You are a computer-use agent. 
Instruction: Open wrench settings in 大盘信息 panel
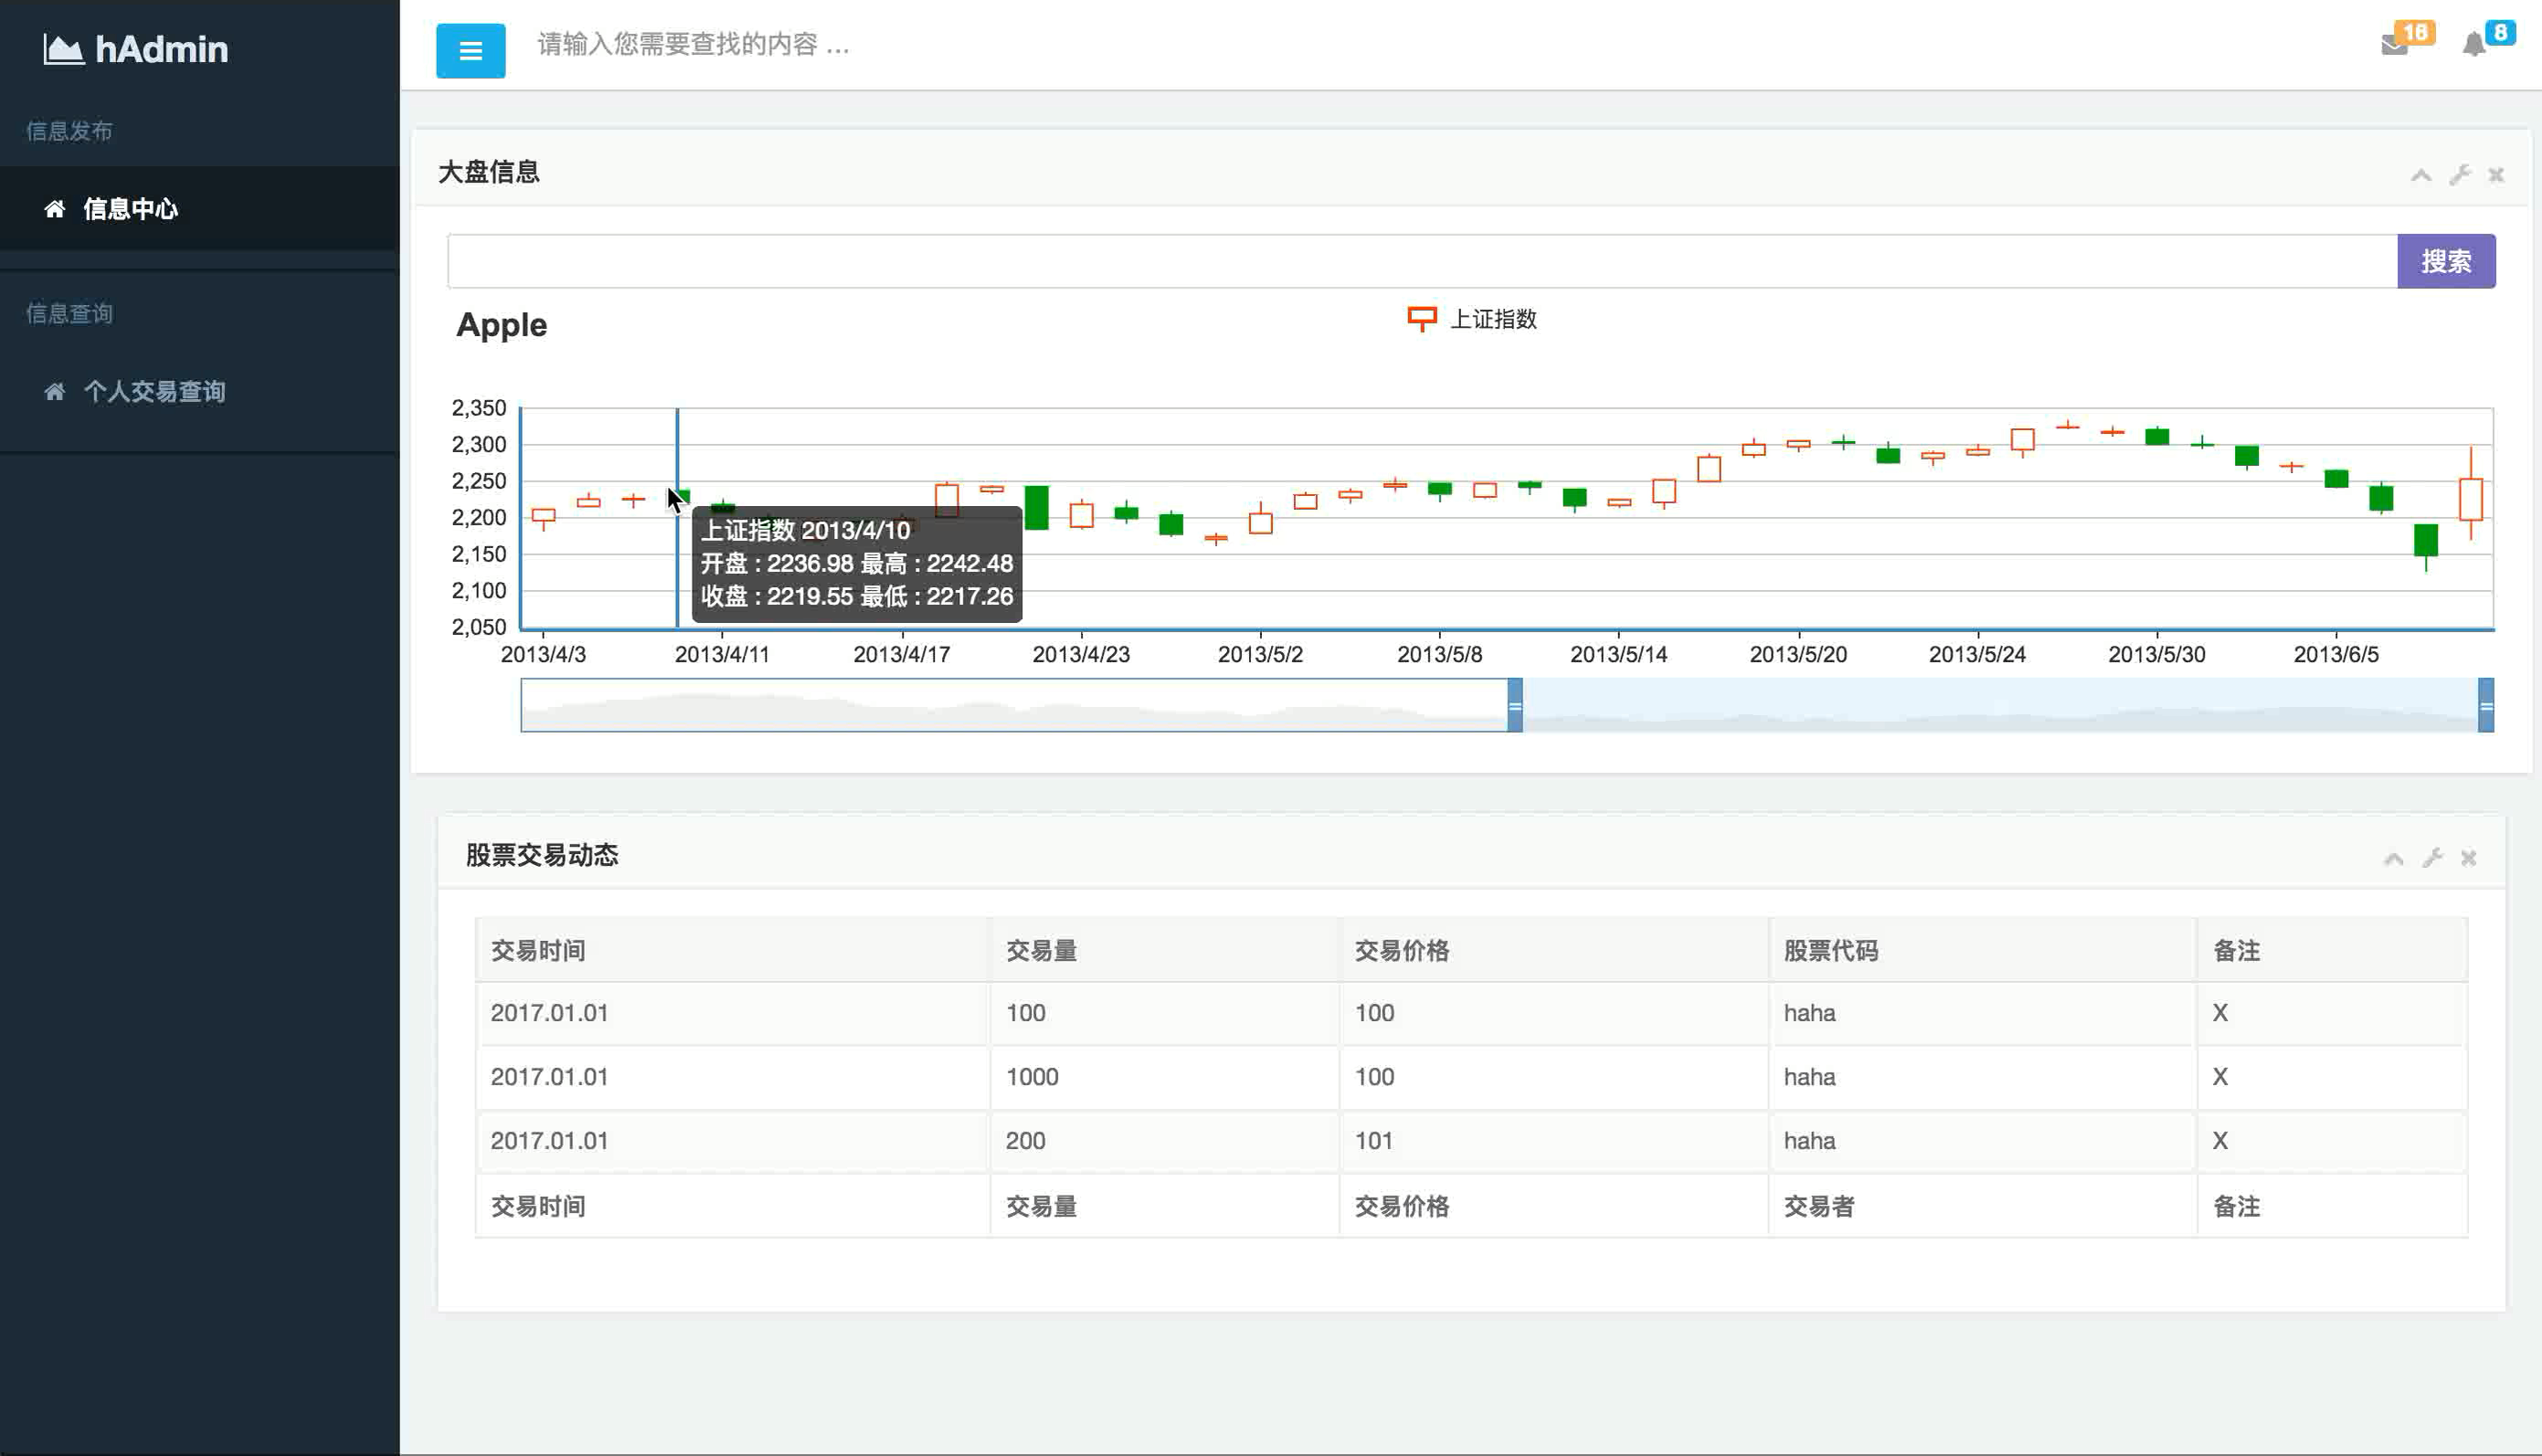(x=2459, y=175)
